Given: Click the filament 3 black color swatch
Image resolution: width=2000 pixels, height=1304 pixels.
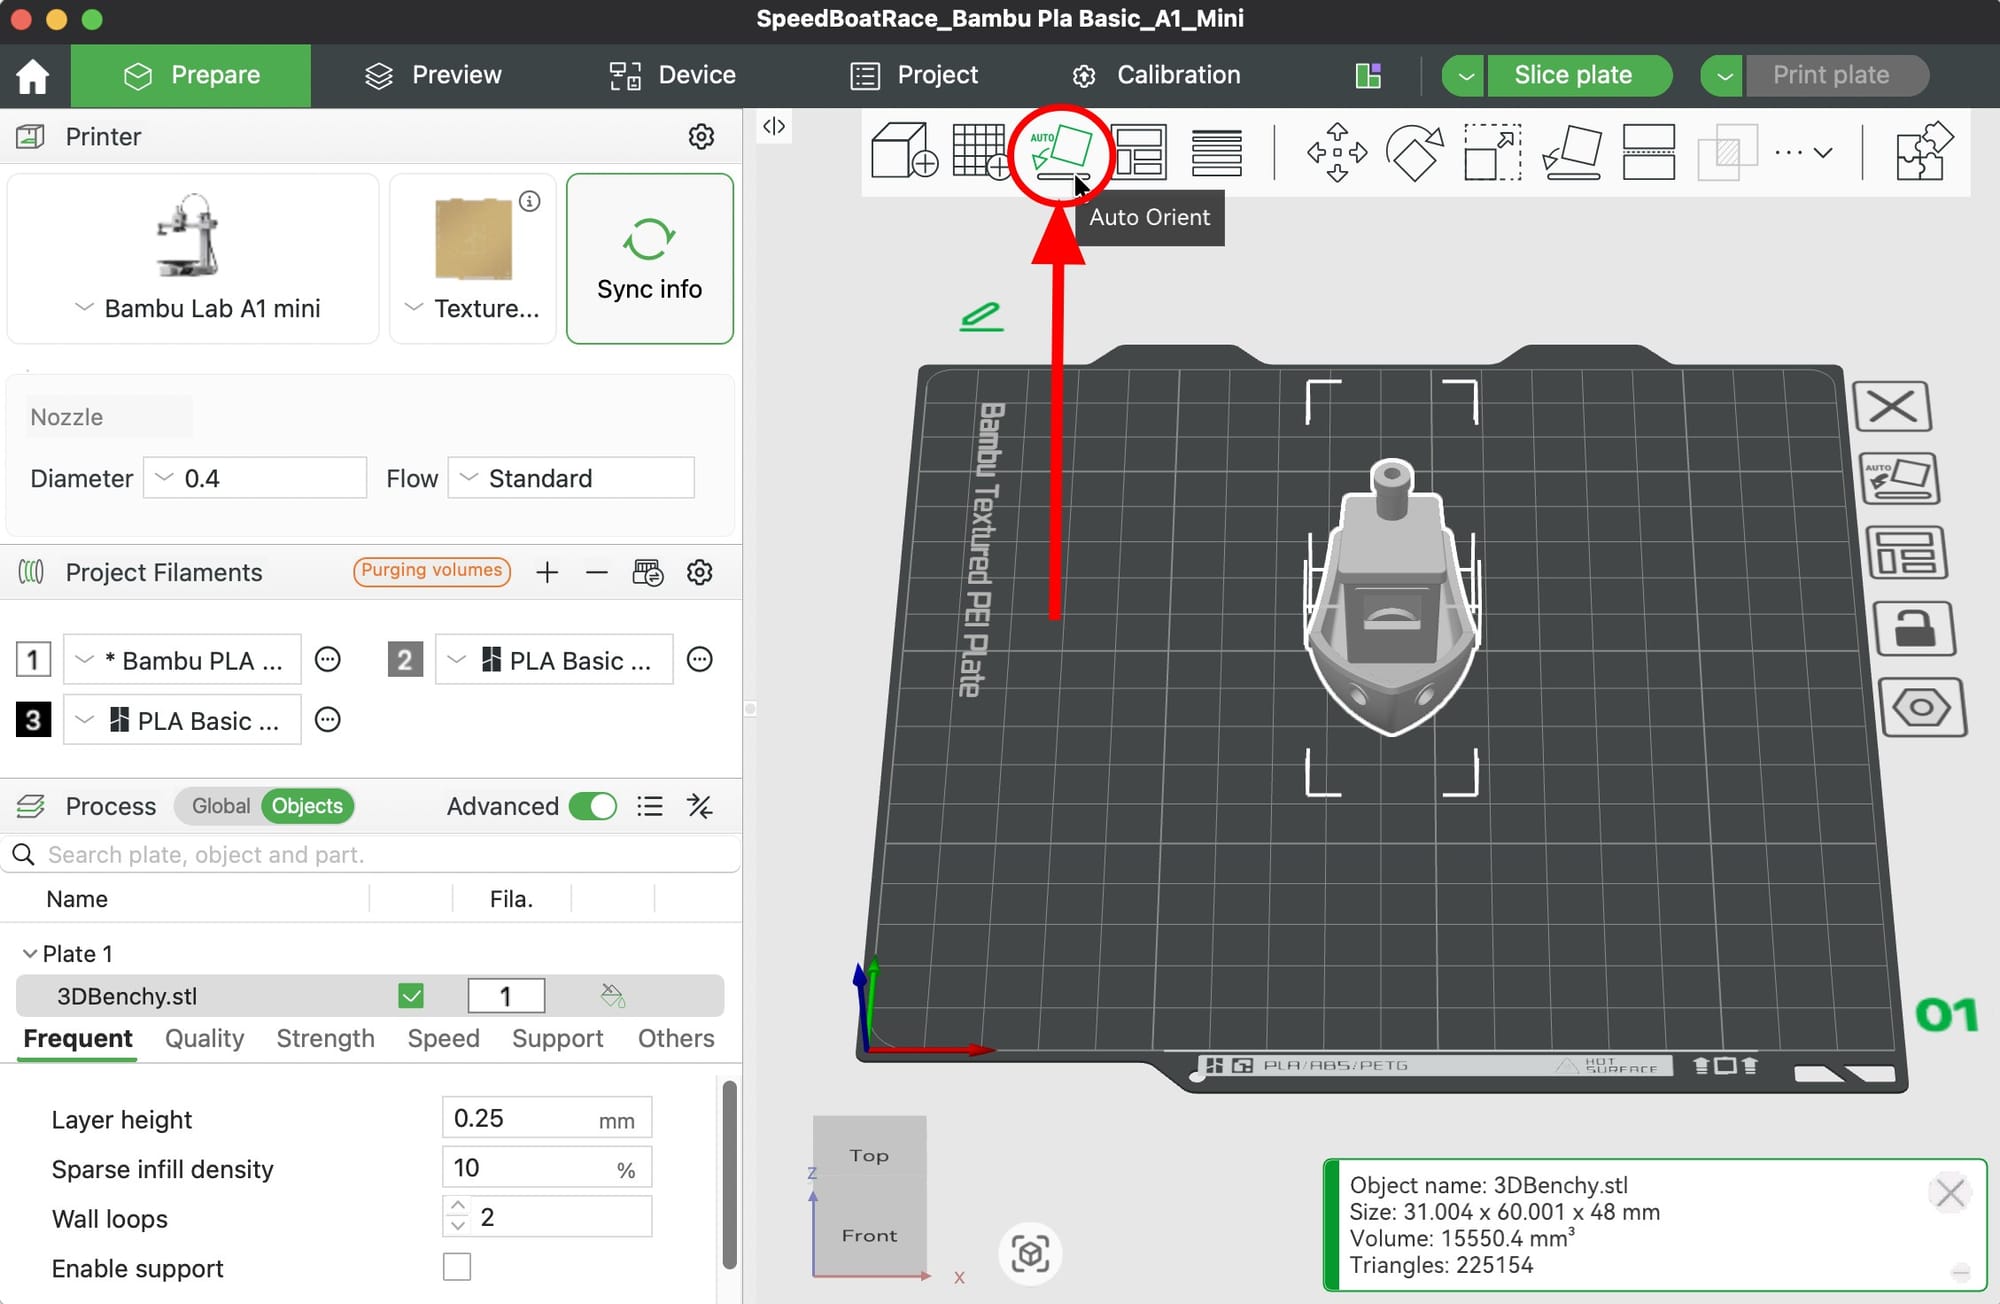Looking at the screenshot, I should coord(33,720).
